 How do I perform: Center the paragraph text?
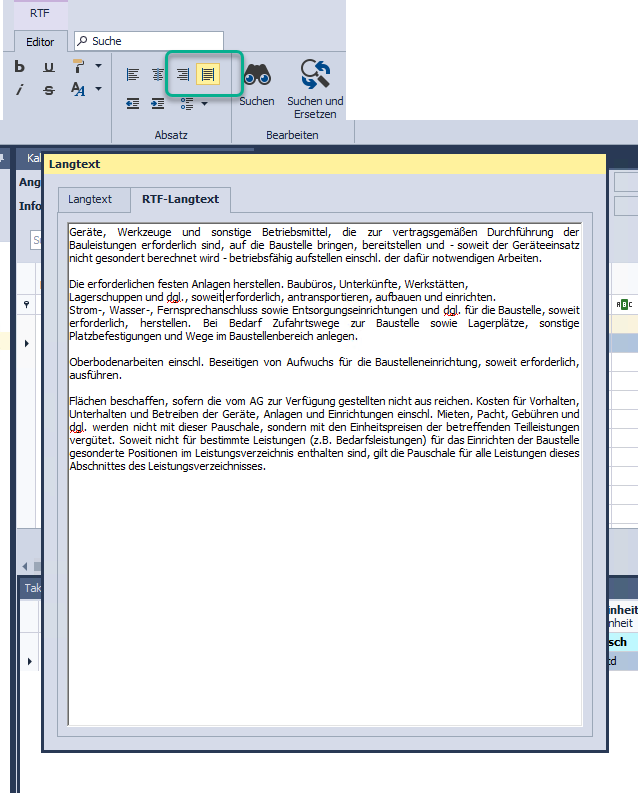[x=158, y=74]
